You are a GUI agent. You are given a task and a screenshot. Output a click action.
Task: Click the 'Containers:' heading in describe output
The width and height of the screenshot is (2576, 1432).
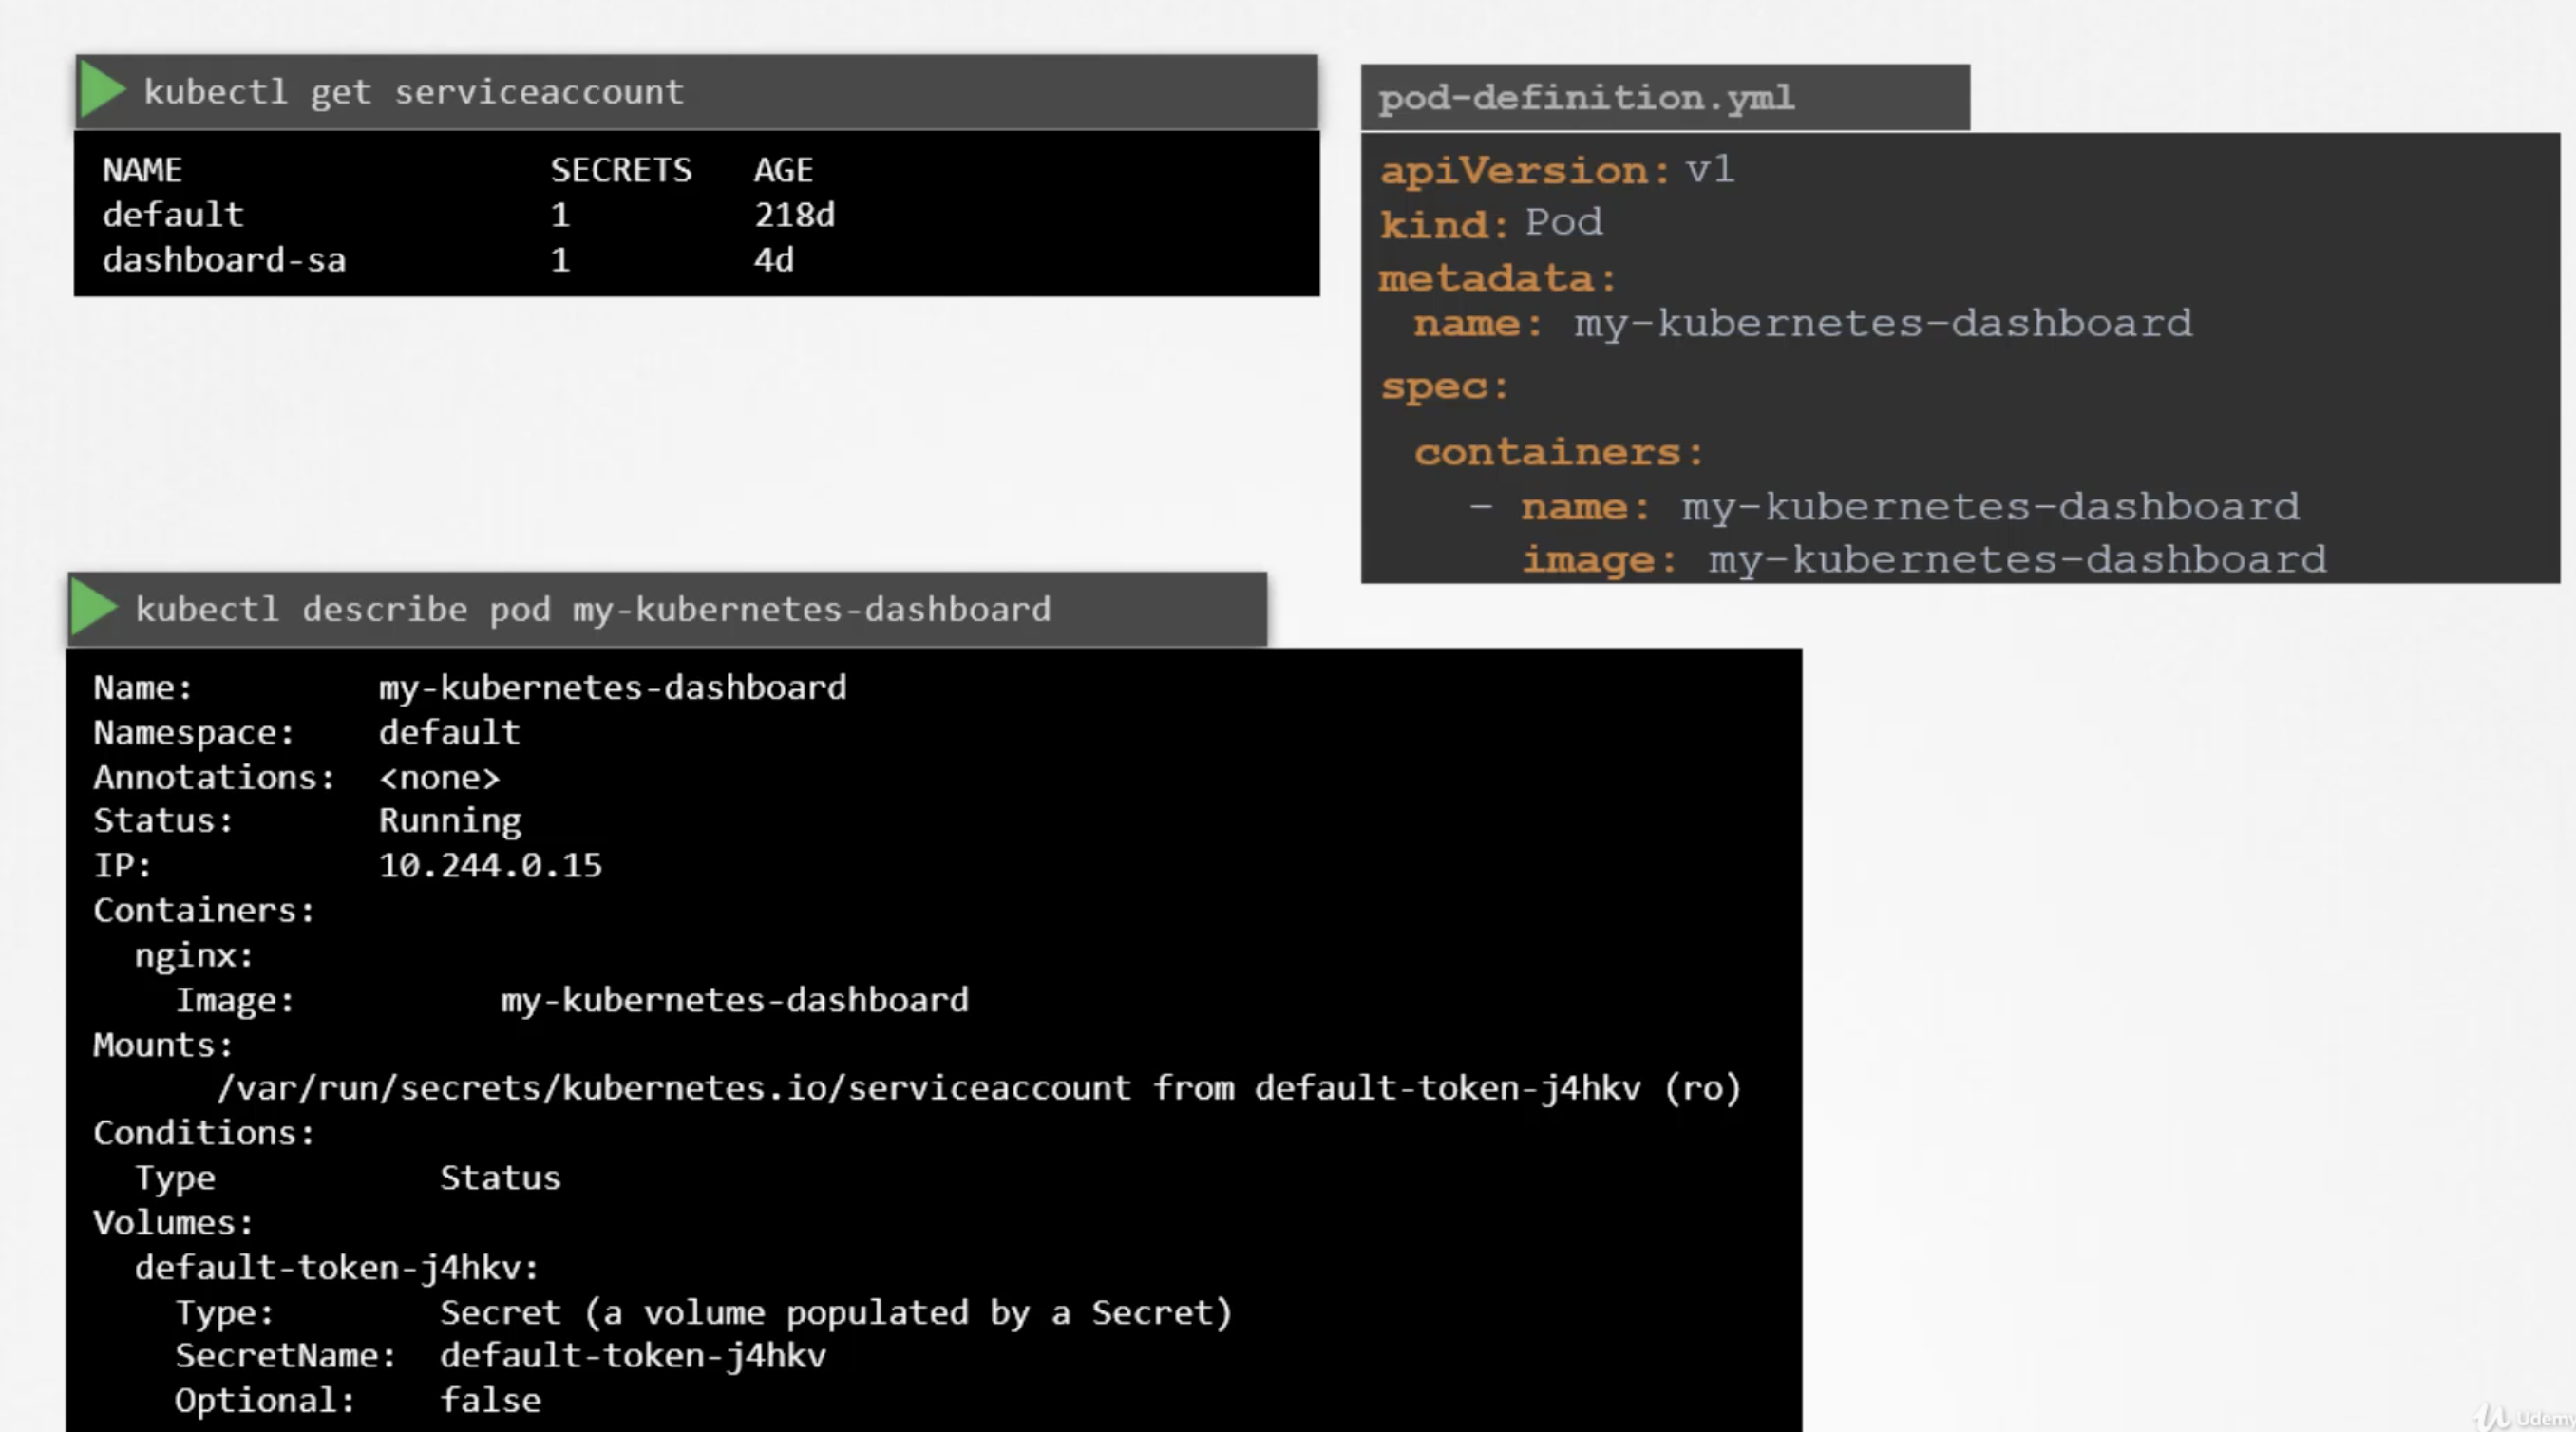(204, 911)
